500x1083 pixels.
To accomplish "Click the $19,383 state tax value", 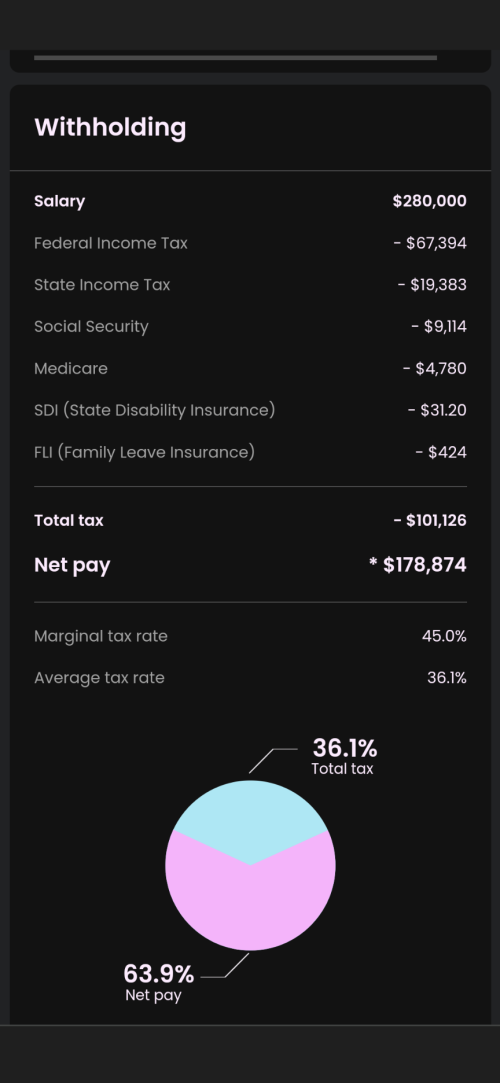I will click(x=432, y=285).
